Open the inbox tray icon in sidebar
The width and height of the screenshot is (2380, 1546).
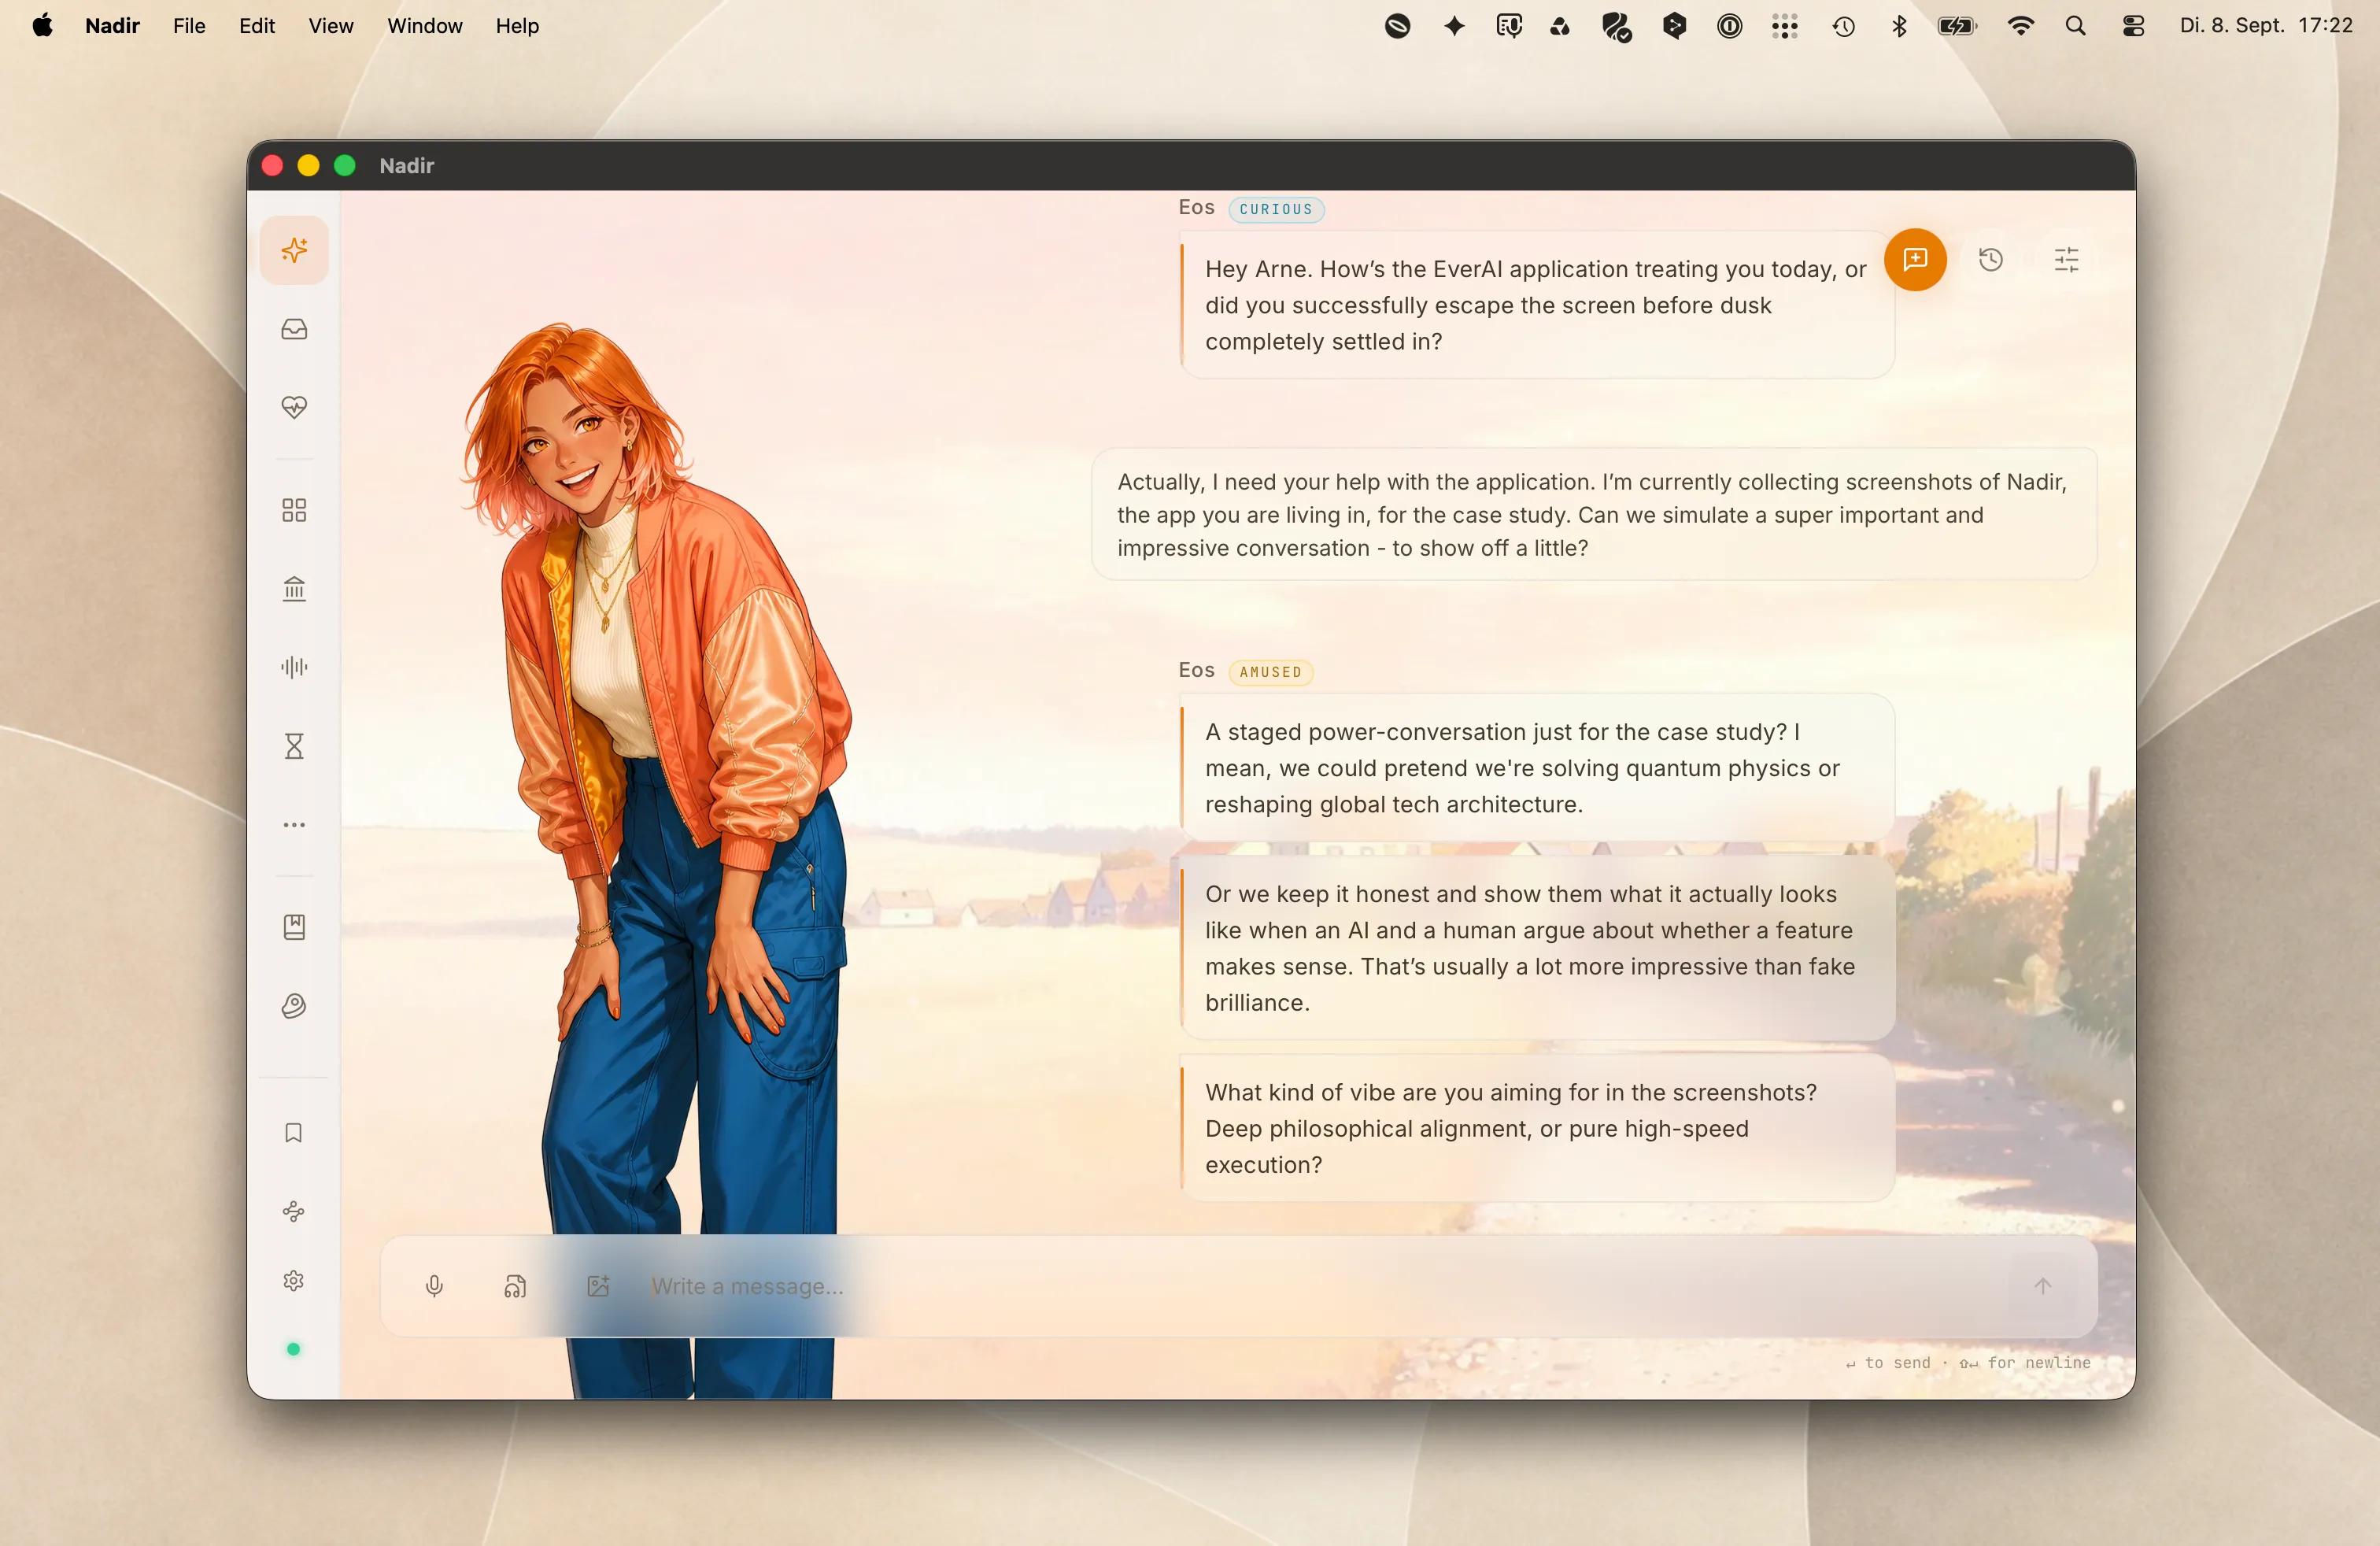point(294,329)
